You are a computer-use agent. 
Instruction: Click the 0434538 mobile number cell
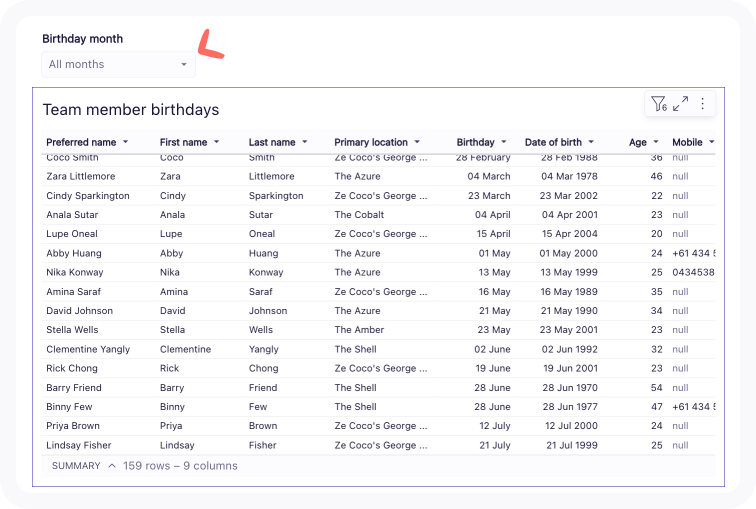pos(693,272)
